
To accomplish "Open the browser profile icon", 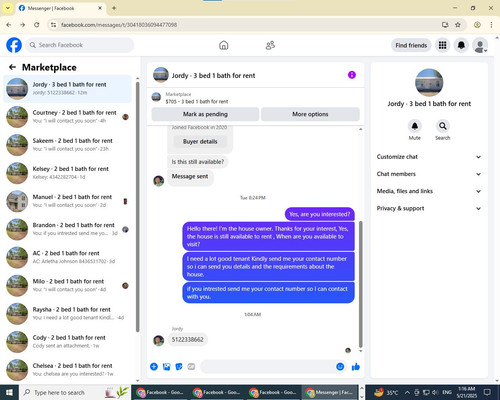I will click(x=477, y=25).
